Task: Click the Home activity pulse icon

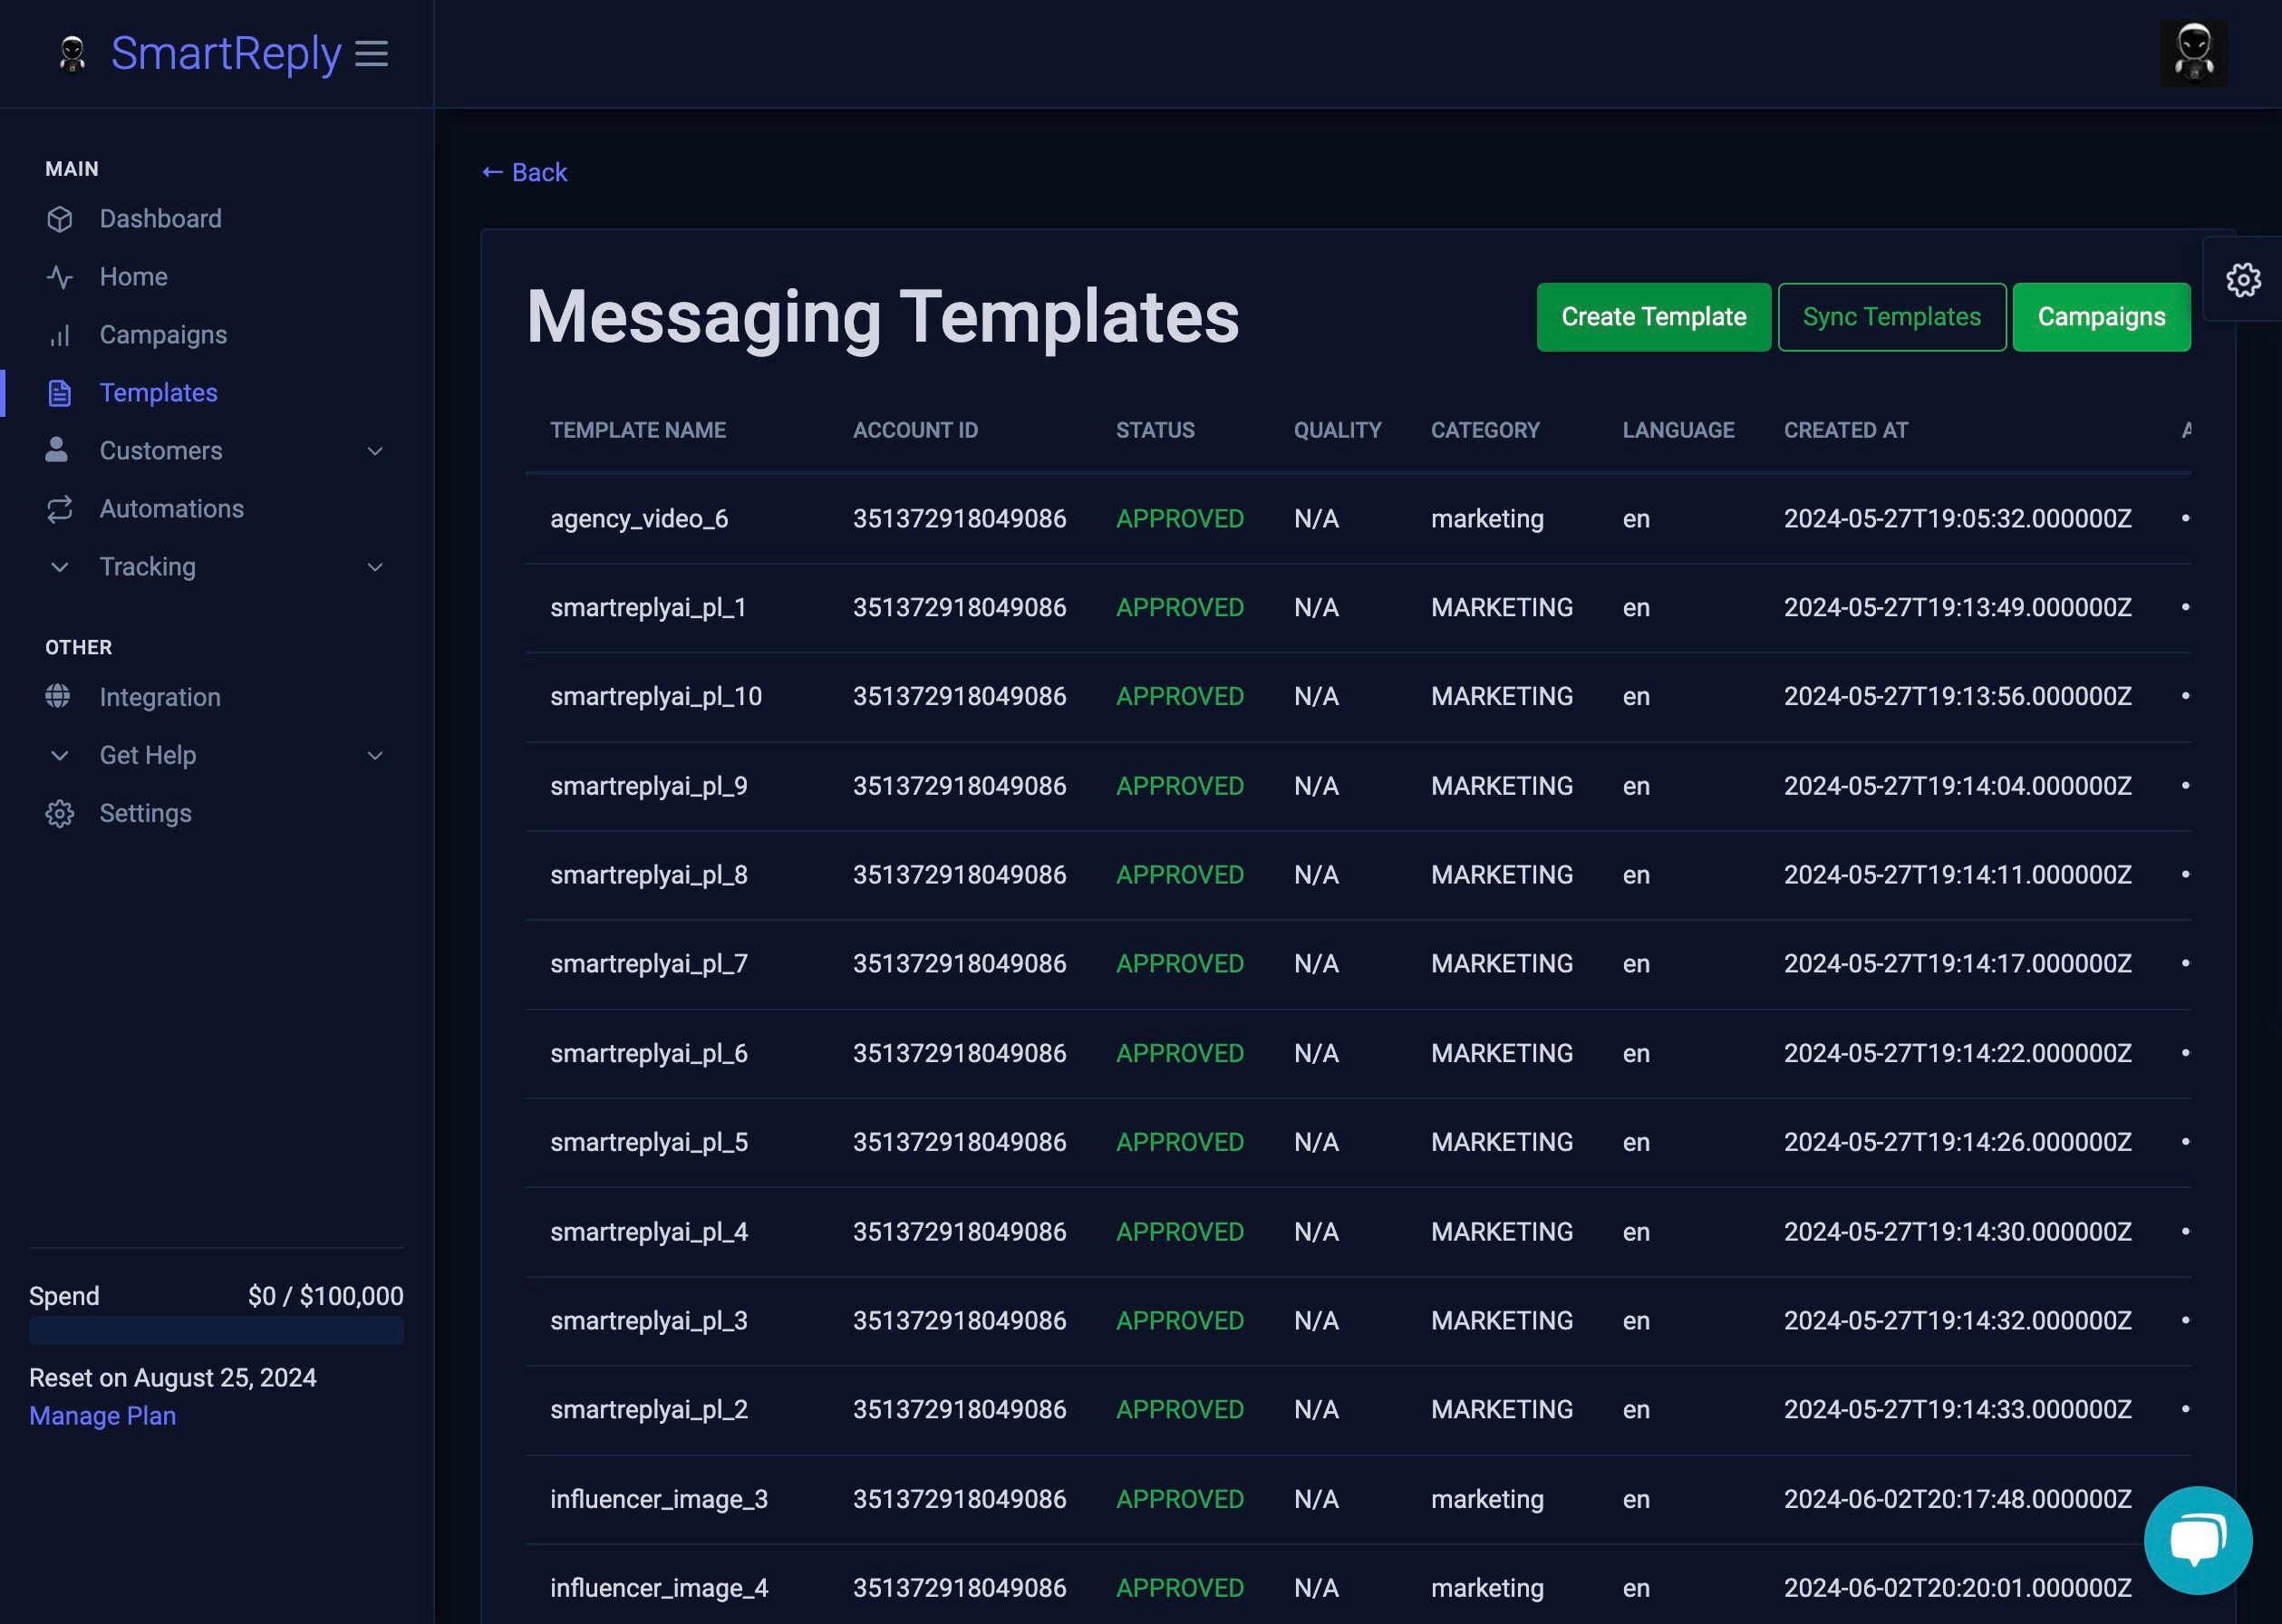Action: pyautogui.click(x=60, y=277)
